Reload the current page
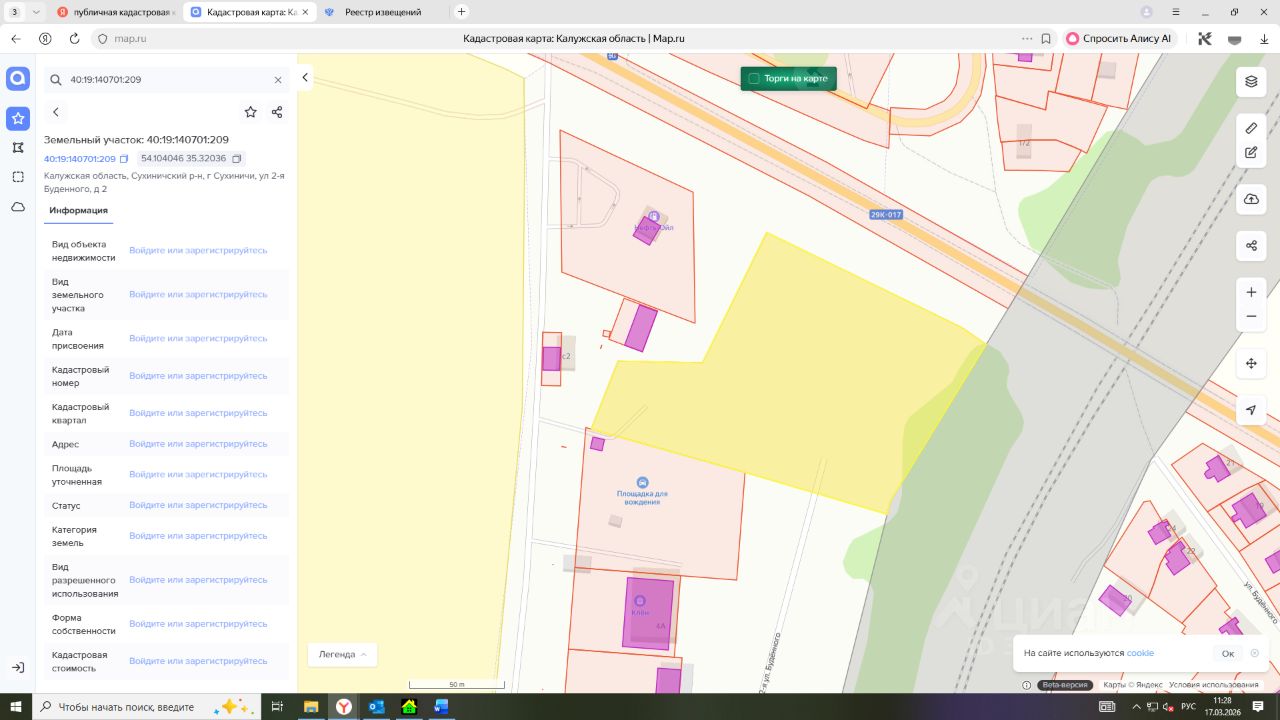Image resolution: width=1280 pixels, height=720 pixels. (74, 39)
